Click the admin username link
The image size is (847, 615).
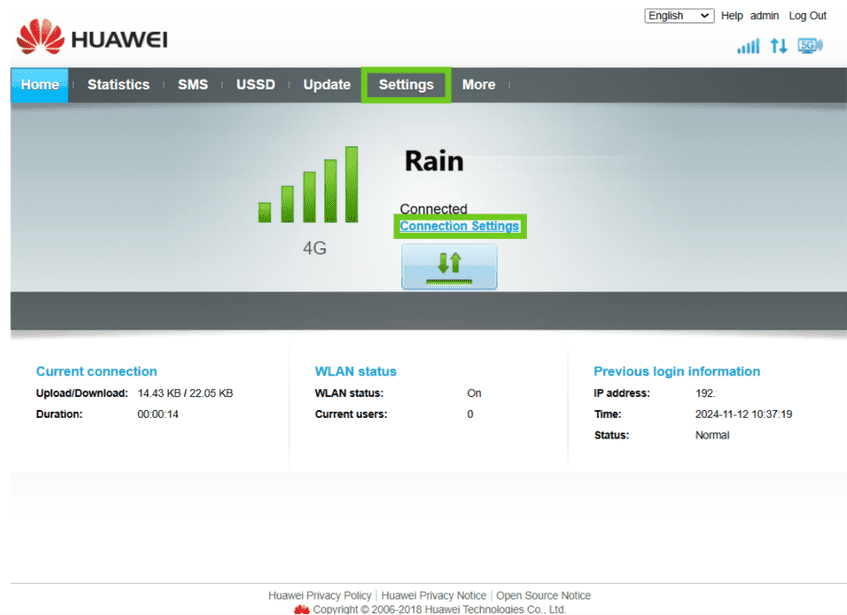(765, 16)
